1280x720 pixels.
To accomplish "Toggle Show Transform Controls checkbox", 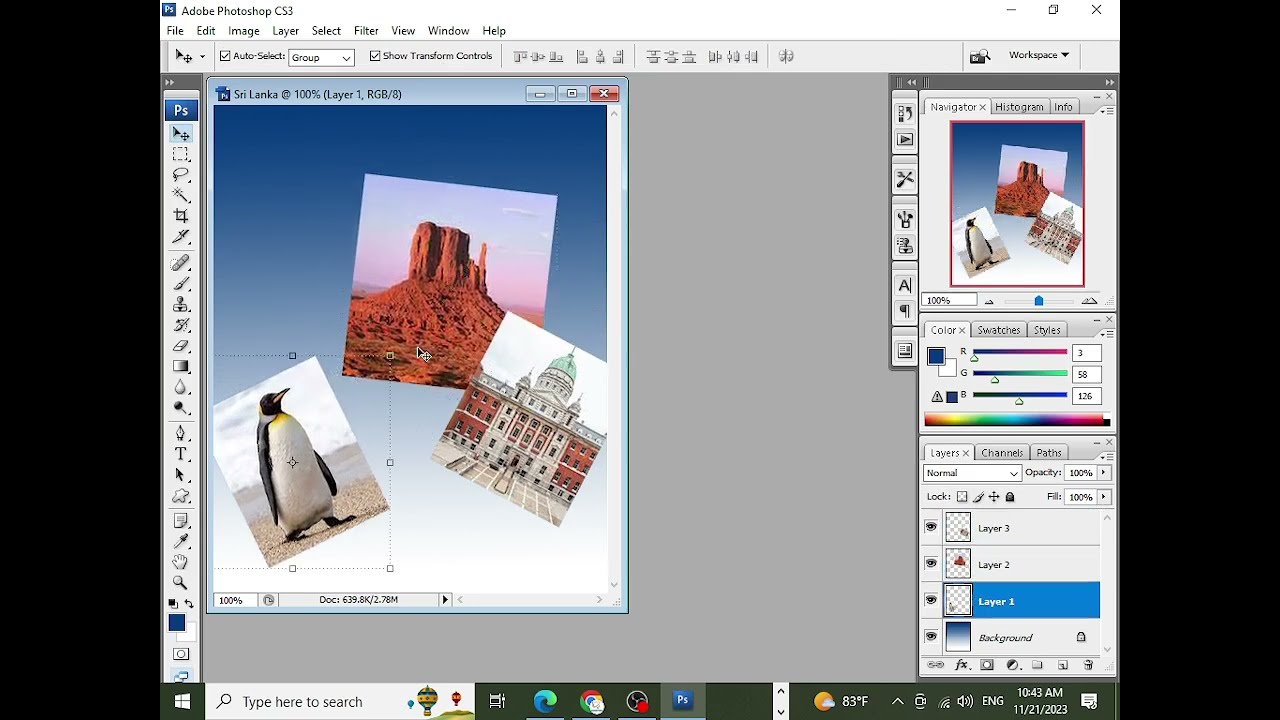I will pyautogui.click(x=375, y=56).
